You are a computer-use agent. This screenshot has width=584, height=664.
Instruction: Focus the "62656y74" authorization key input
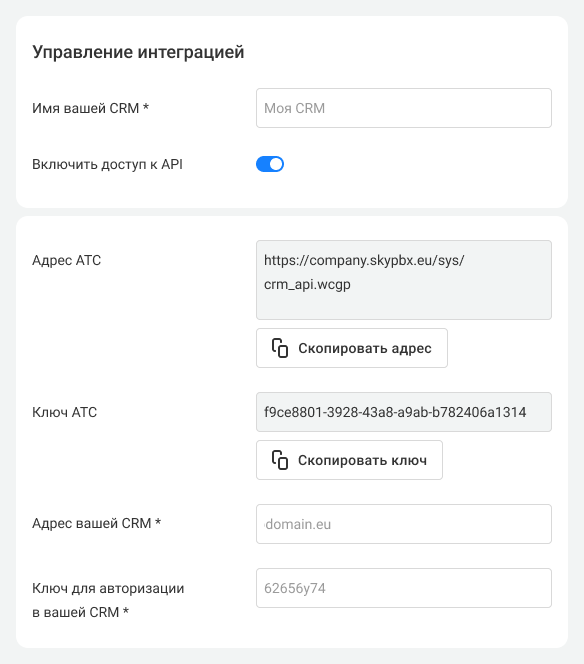404,588
